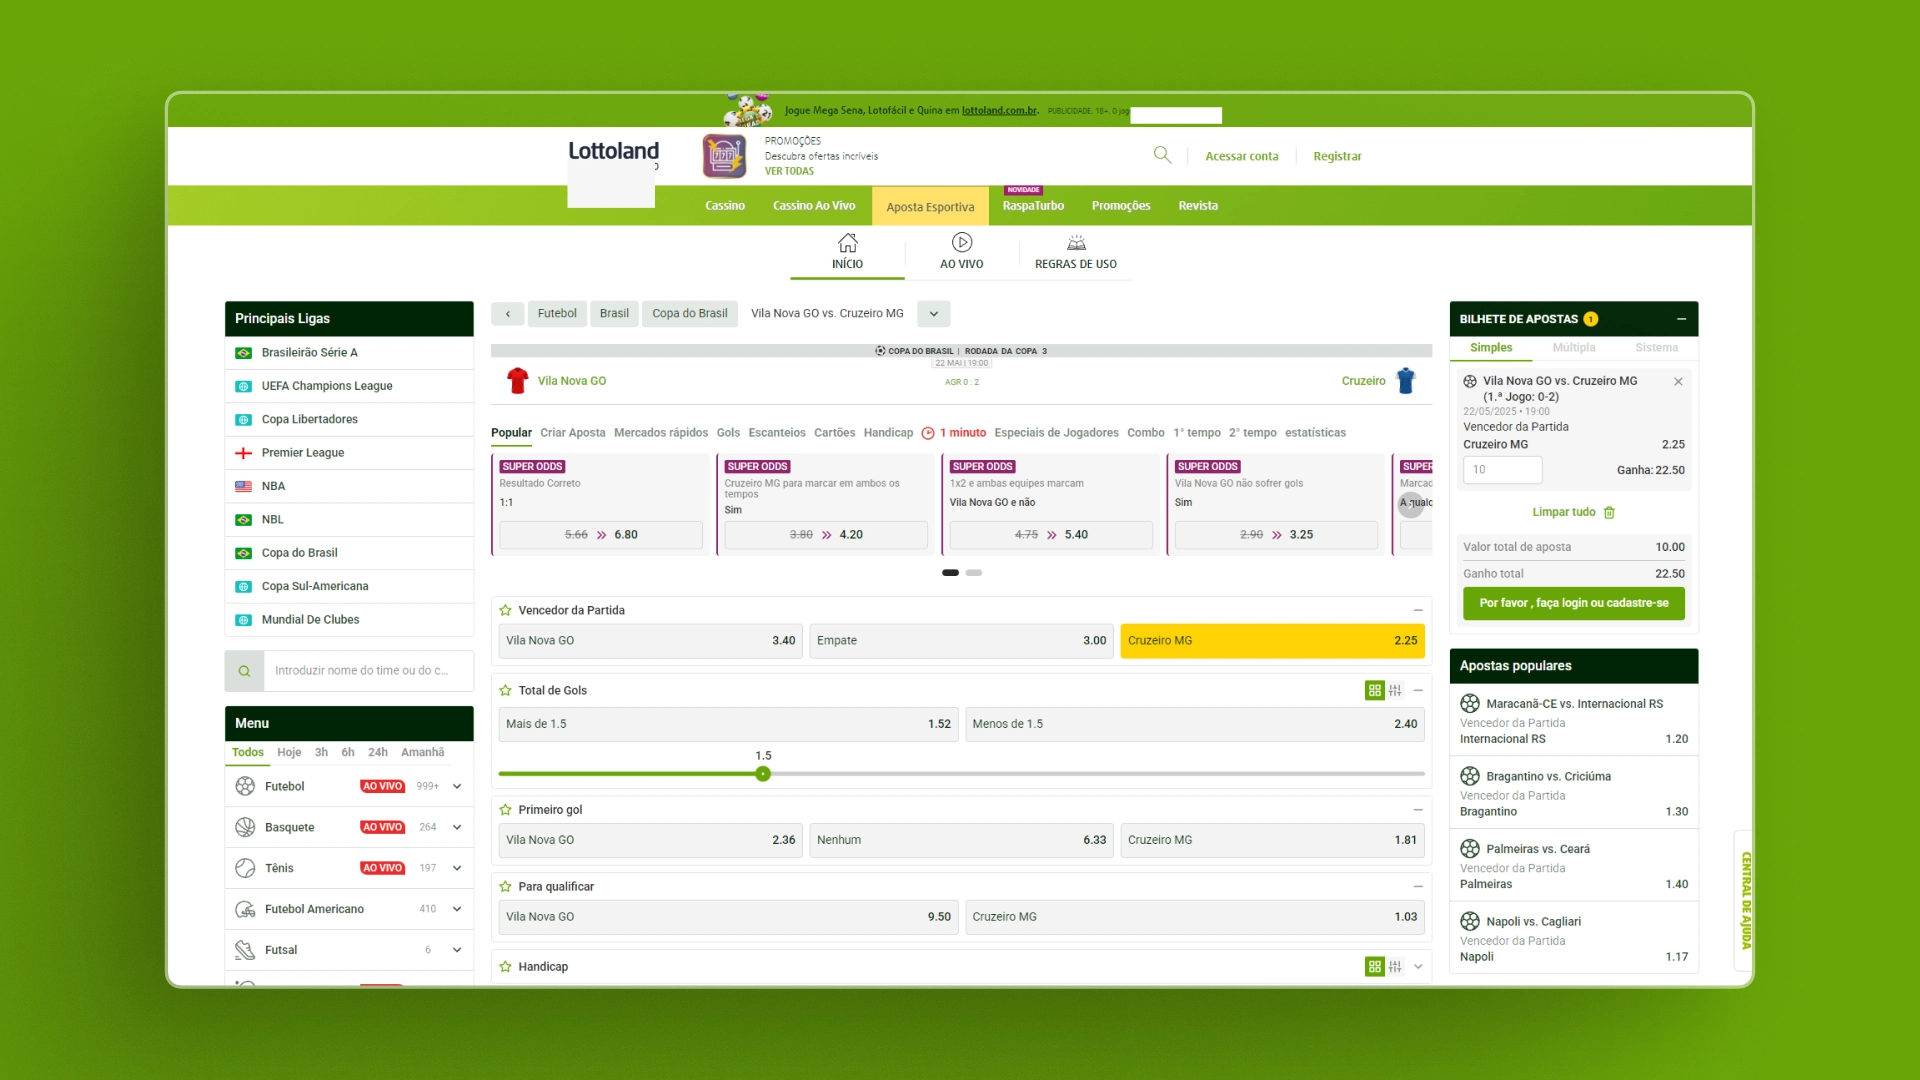Expand the Basquete sport category
The height and width of the screenshot is (1080, 1920).
[x=457, y=827]
